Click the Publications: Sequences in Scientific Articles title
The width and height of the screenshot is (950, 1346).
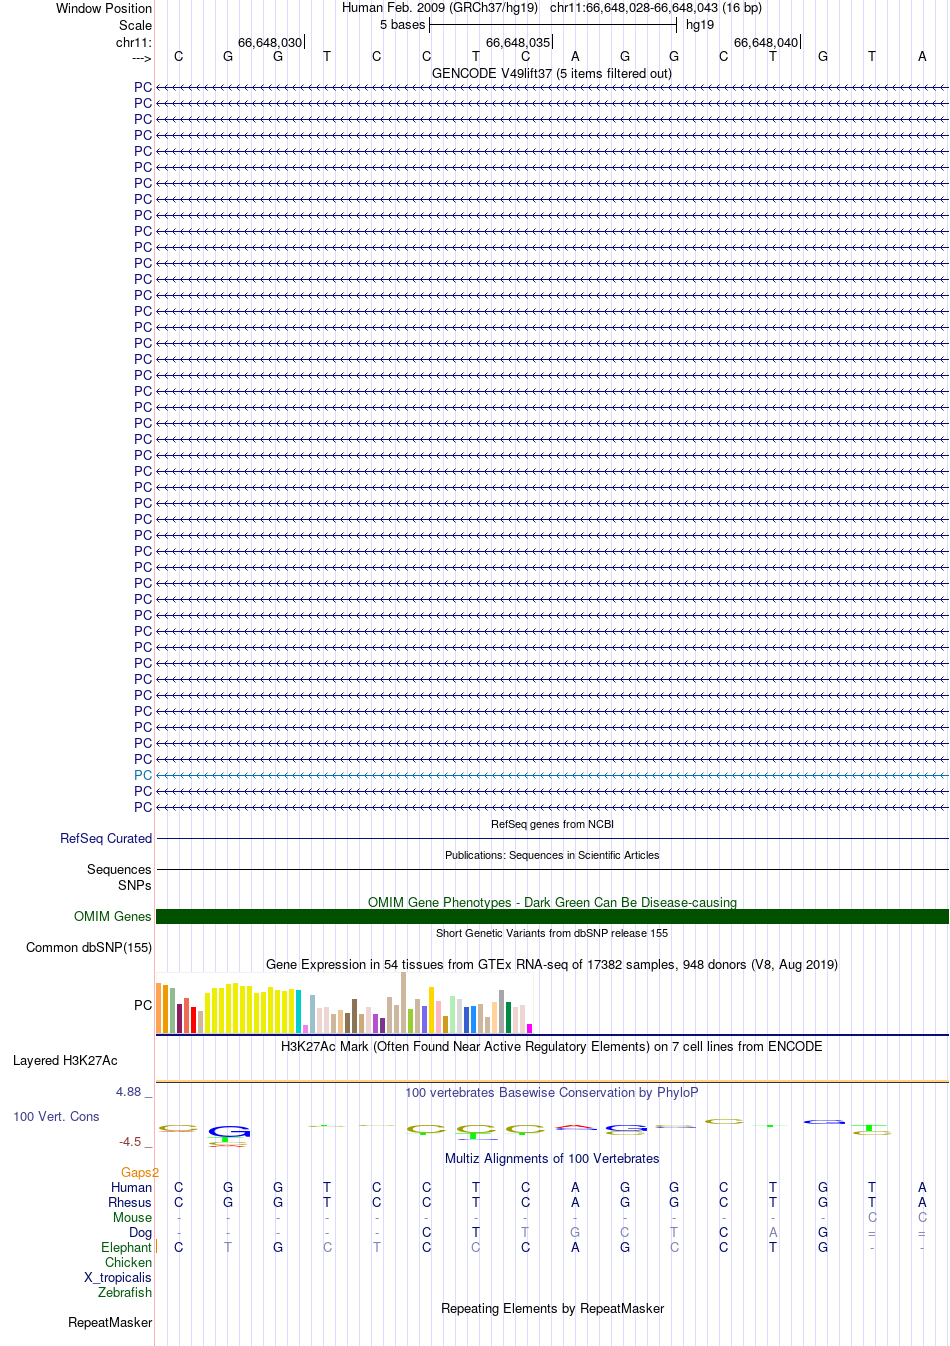click(x=552, y=855)
